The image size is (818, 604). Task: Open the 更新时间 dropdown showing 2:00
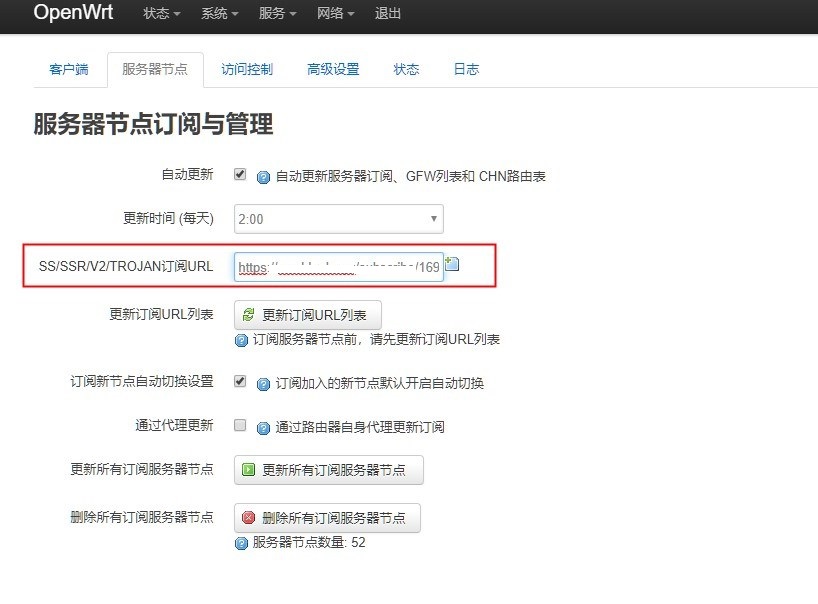coord(337,218)
